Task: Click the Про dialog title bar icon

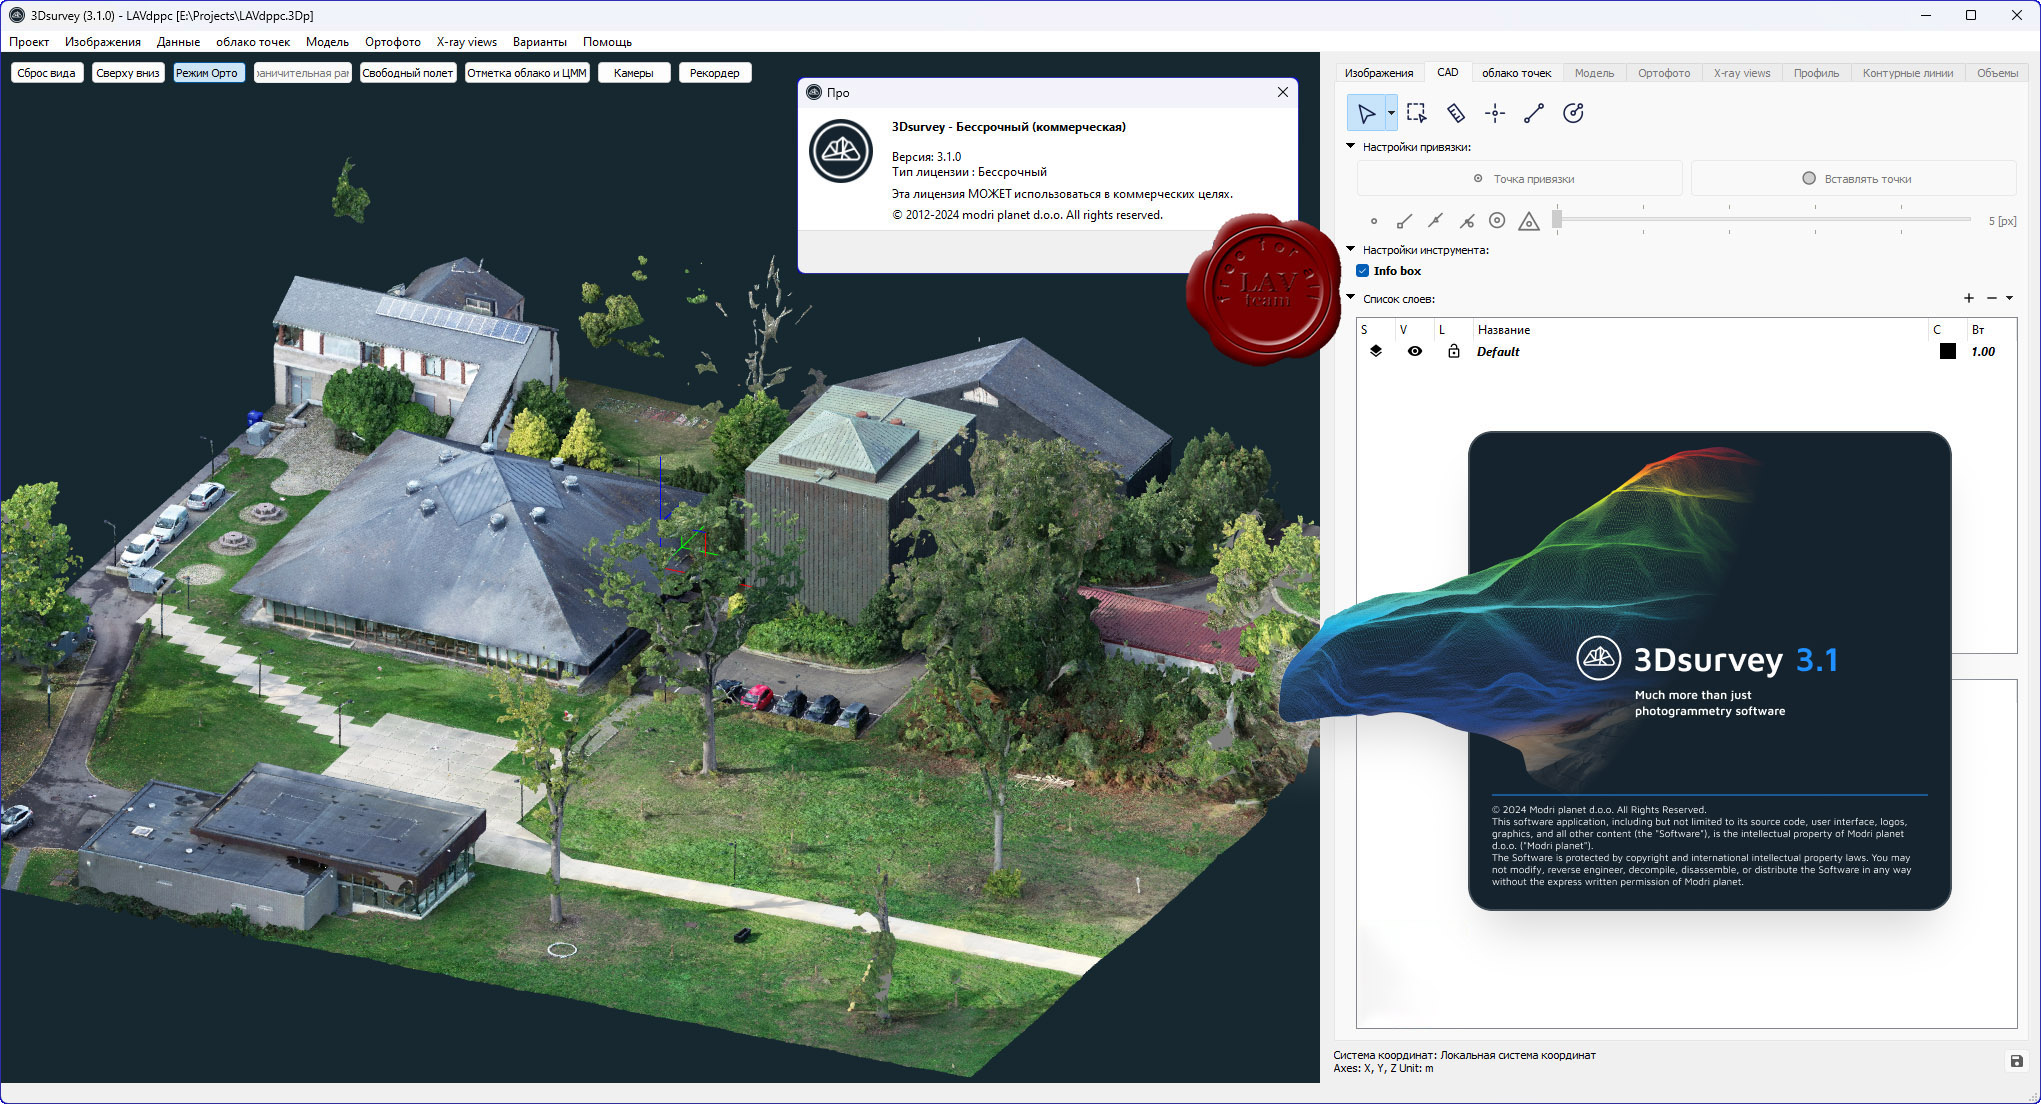Action: point(813,92)
